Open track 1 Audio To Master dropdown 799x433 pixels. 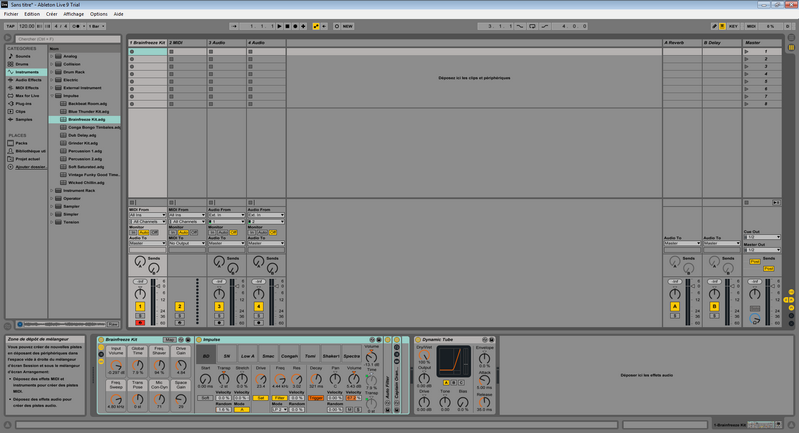coord(147,243)
